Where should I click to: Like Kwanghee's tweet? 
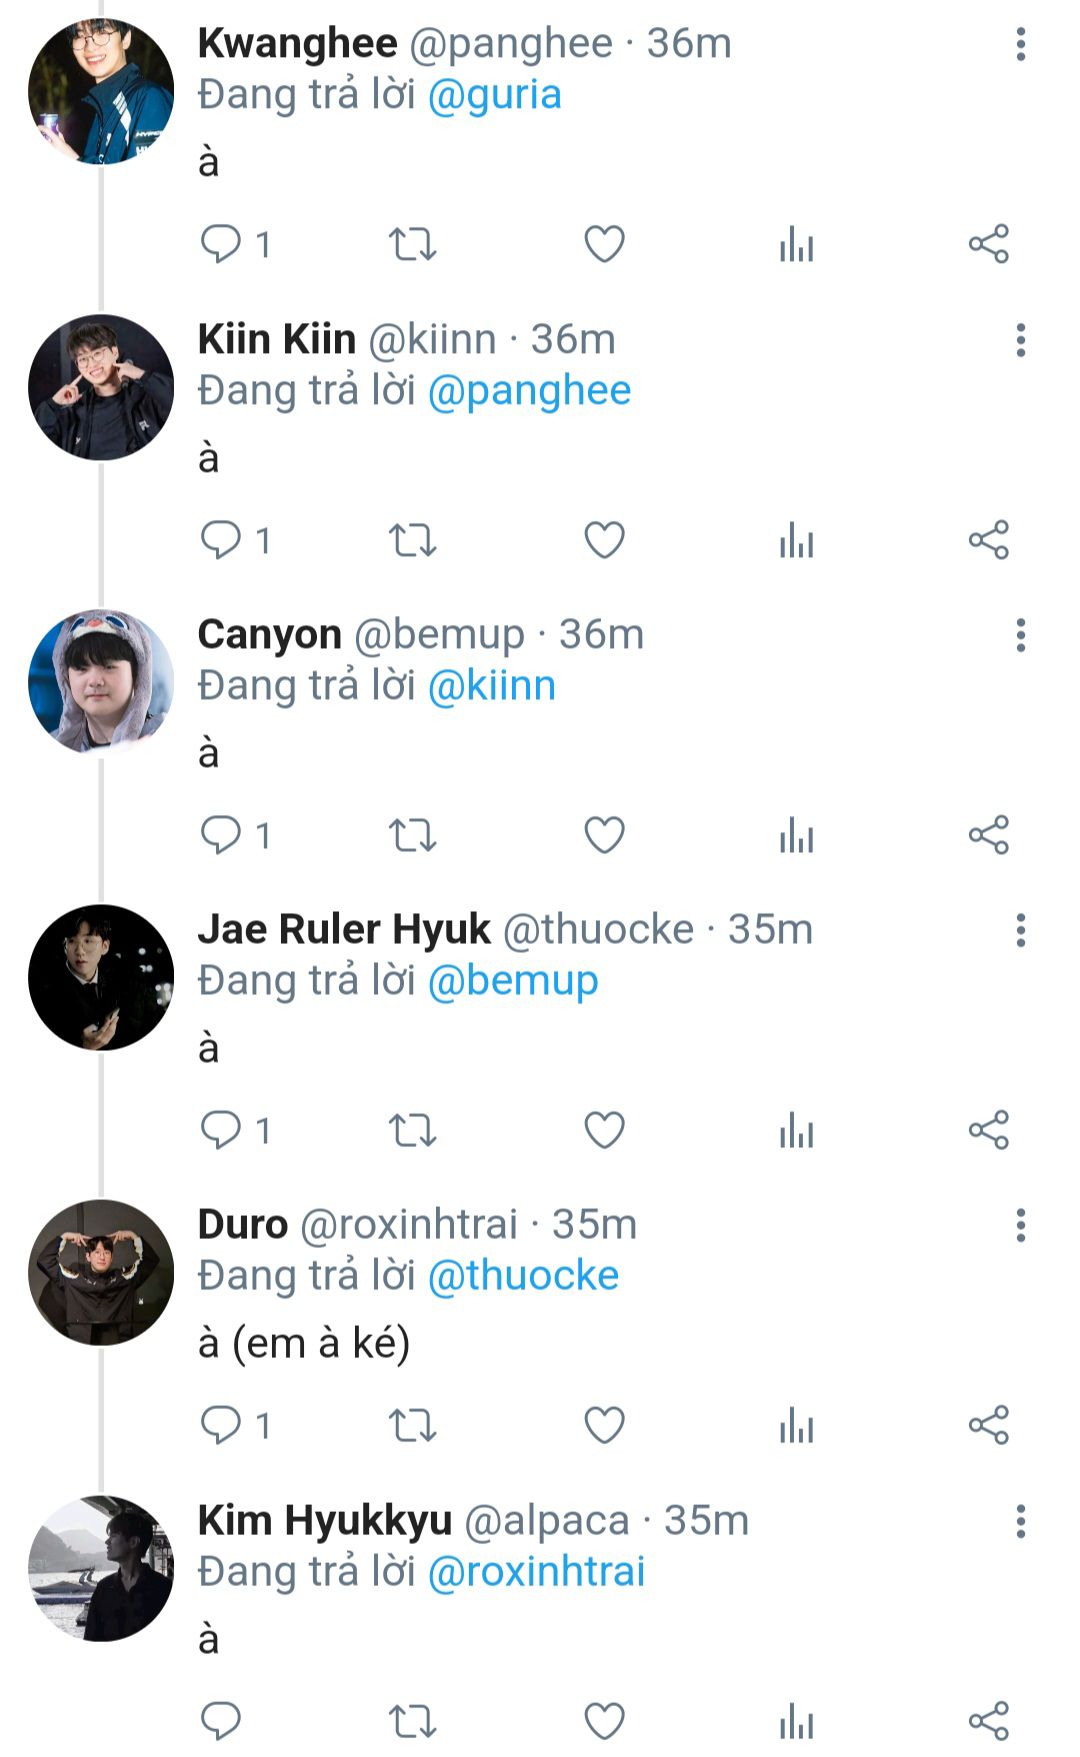pos(604,244)
